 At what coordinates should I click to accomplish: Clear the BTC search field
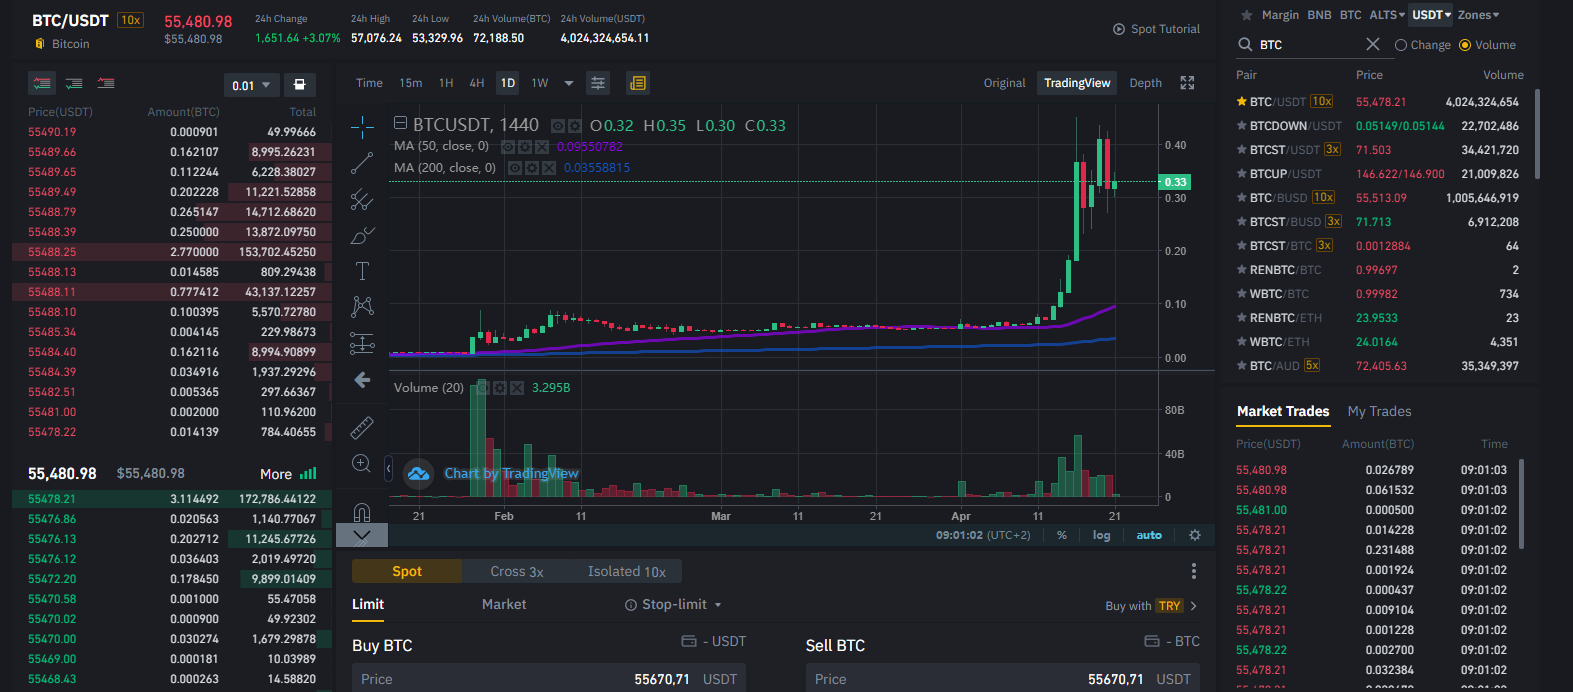pos(1372,44)
